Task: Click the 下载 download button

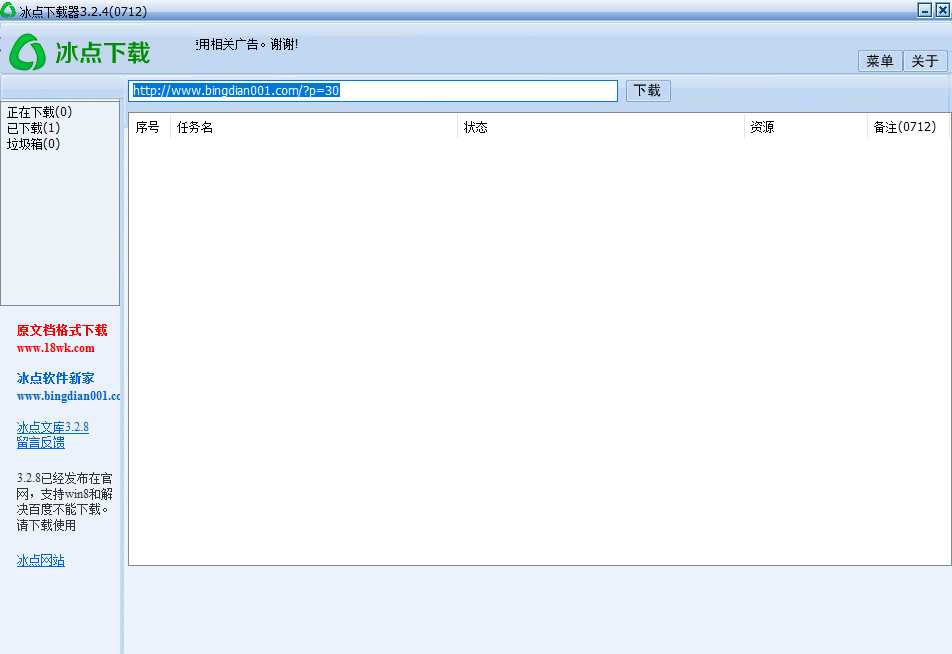Action: coord(648,90)
